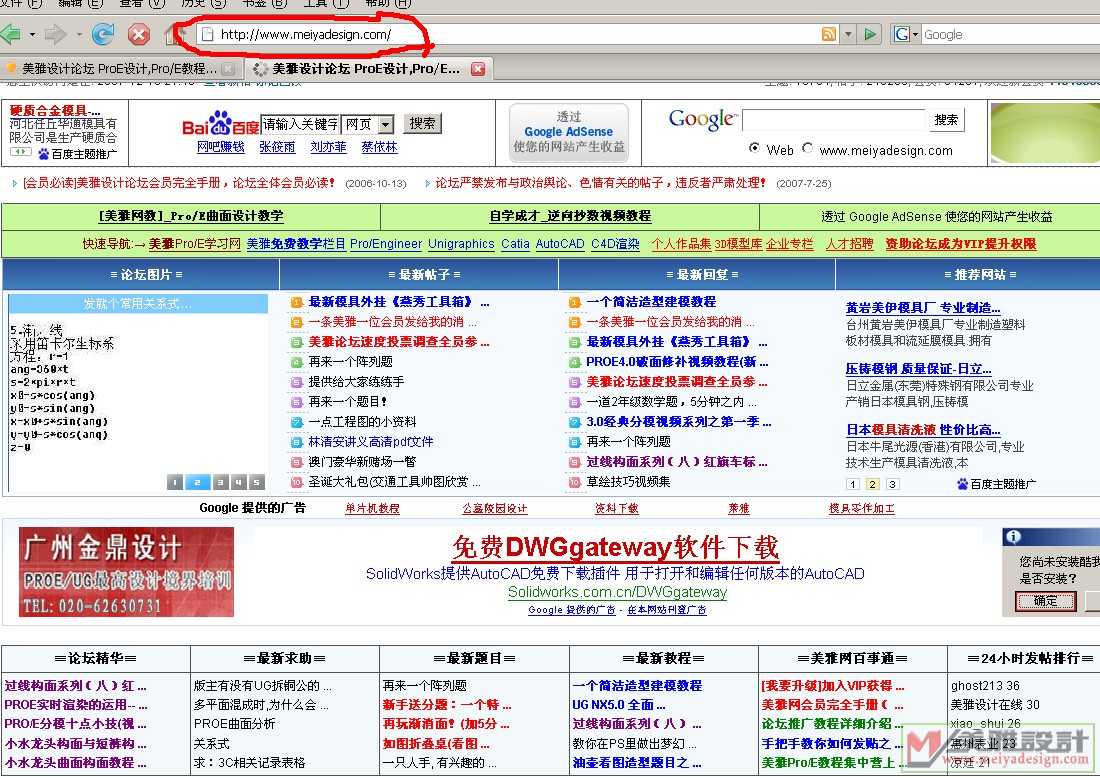Viewport: 1100px width, 778px height.
Task: Open 压铸模钢 质量保证-日立 link
Action: [x=918, y=368]
